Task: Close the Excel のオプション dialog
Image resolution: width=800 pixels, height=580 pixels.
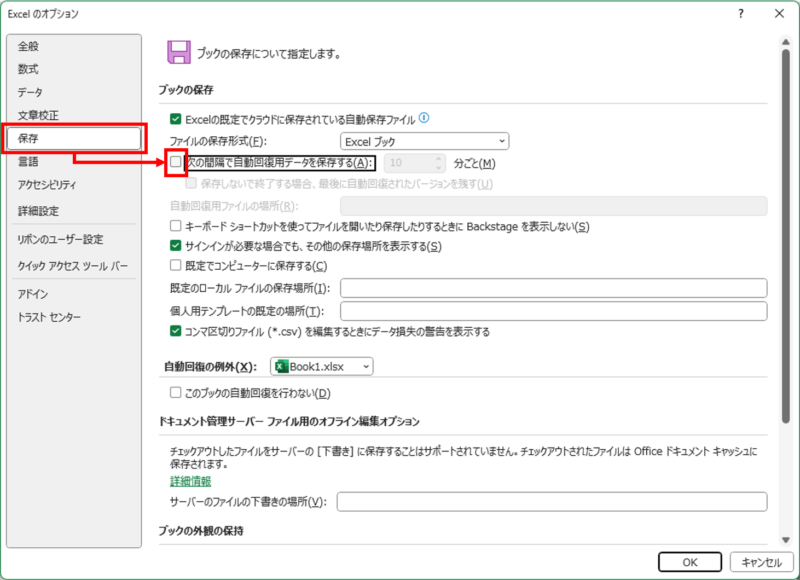Action: tap(780, 14)
